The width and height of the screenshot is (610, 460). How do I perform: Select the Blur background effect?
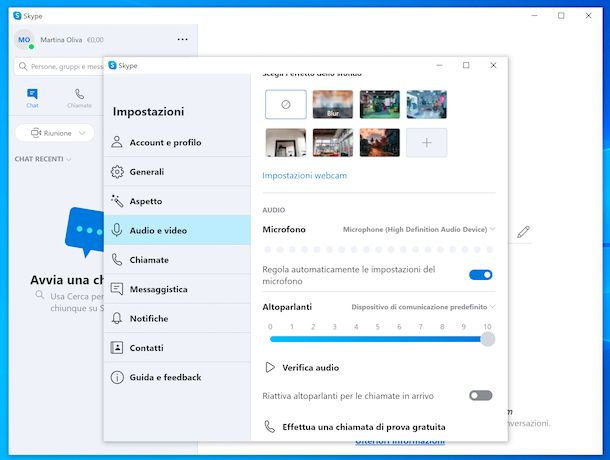point(333,104)
